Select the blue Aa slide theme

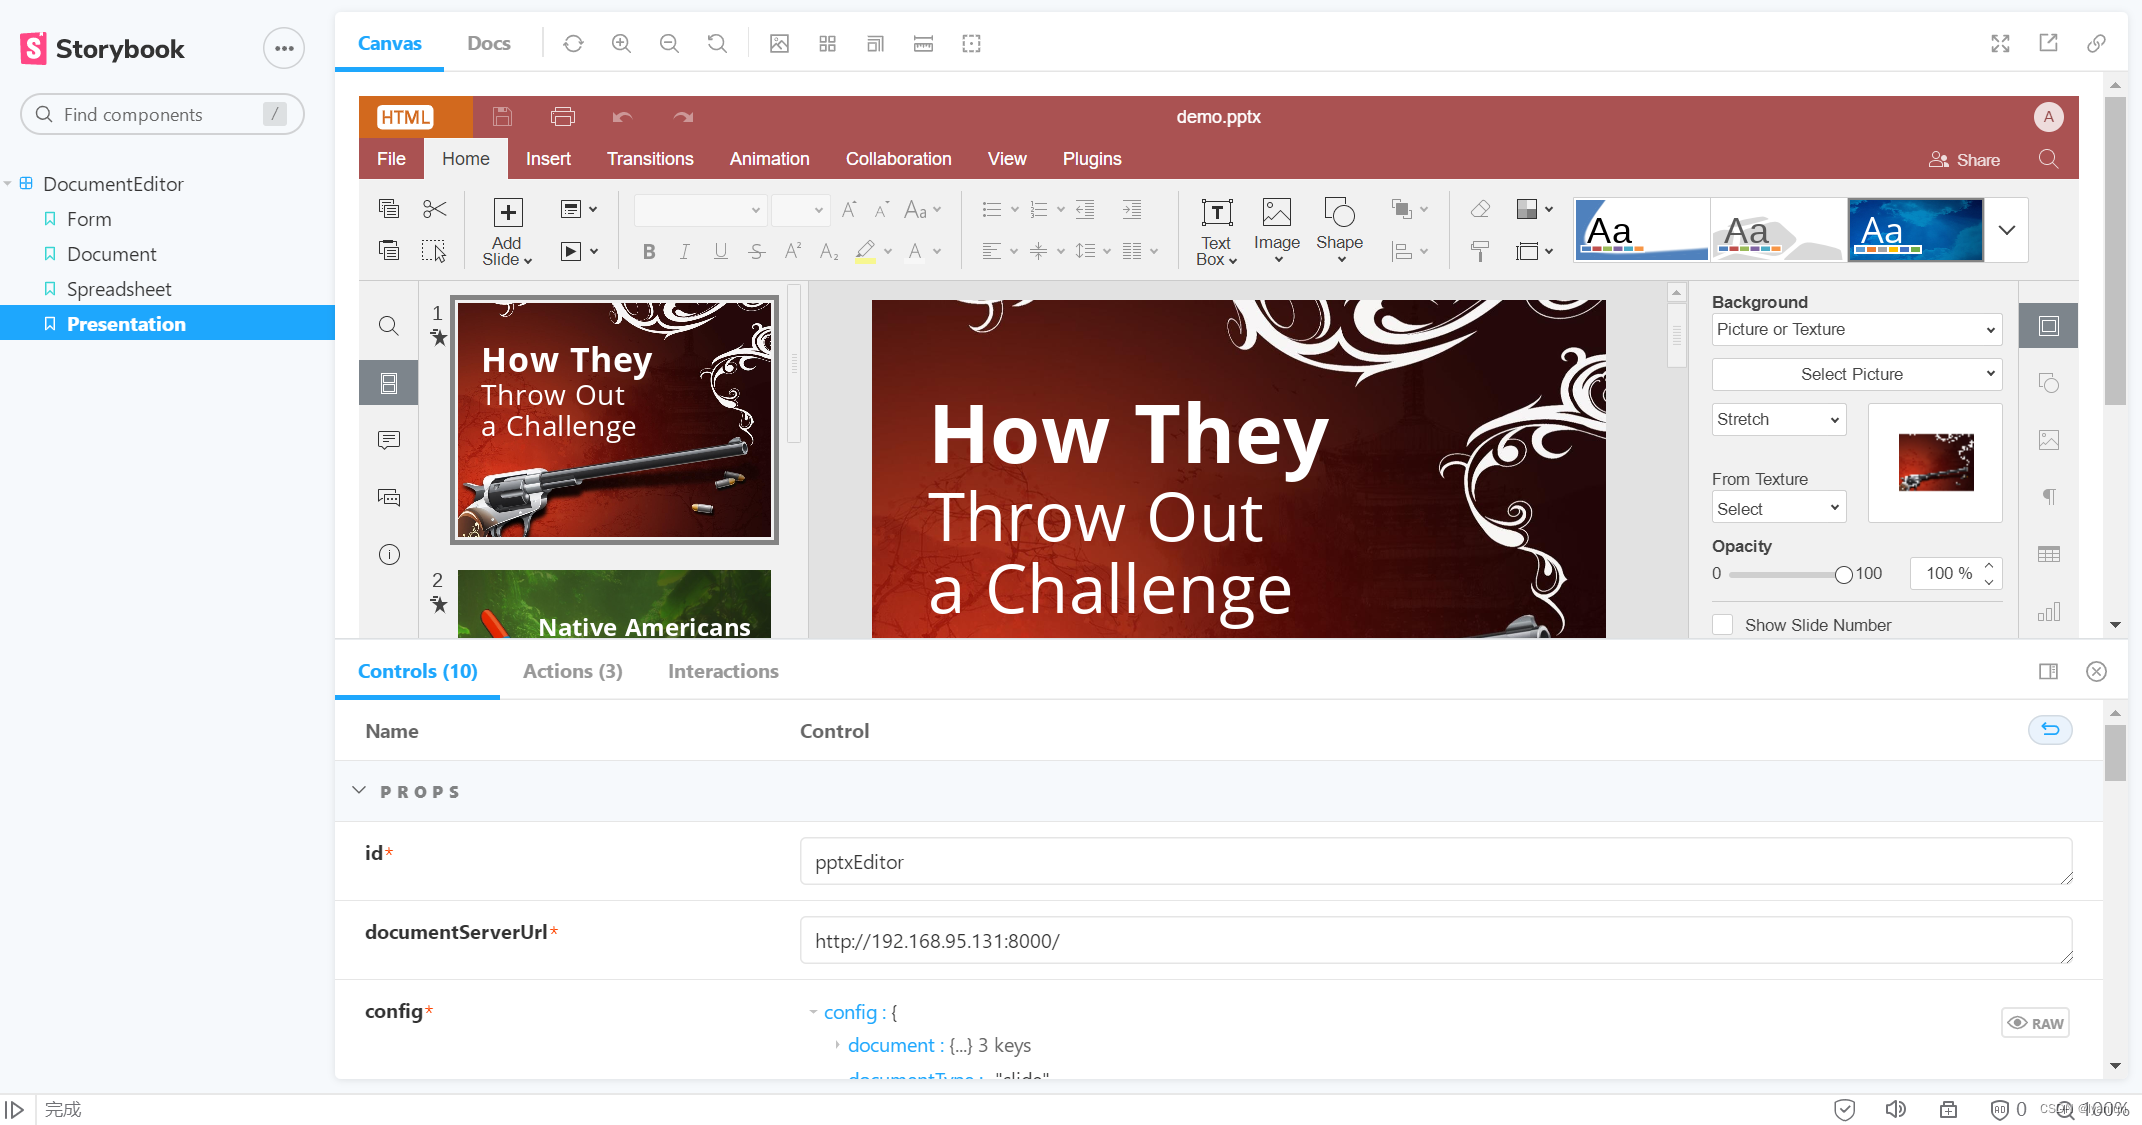tap(1915, 230)
